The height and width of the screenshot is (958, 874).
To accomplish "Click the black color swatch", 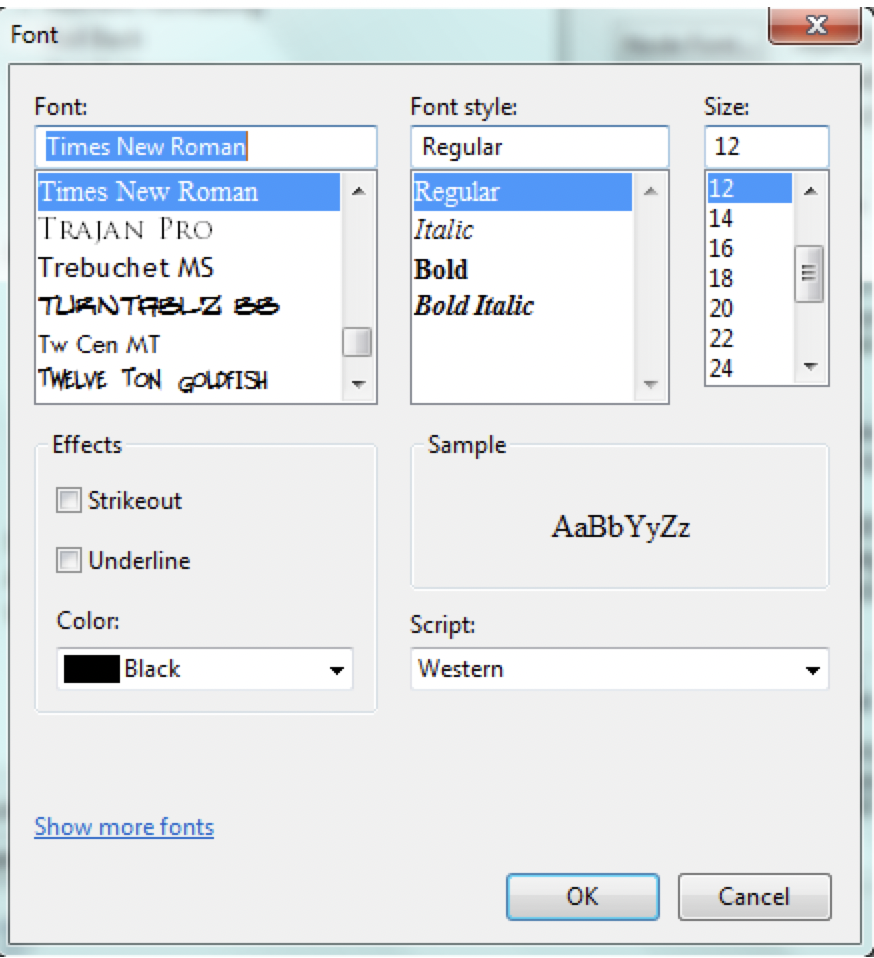I will (x=91, y=669).
